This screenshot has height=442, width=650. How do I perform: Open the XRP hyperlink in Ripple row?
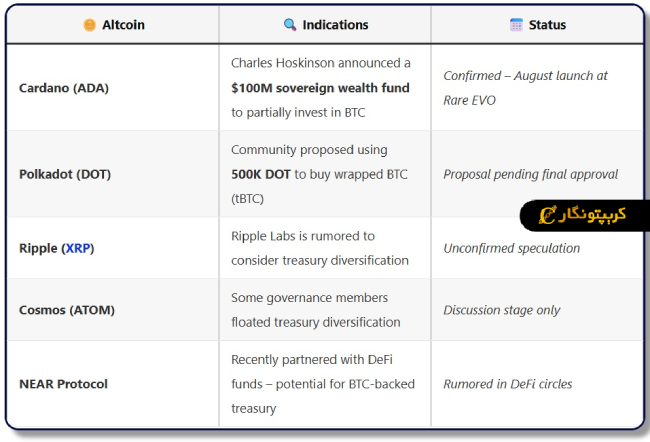(78, 248)
